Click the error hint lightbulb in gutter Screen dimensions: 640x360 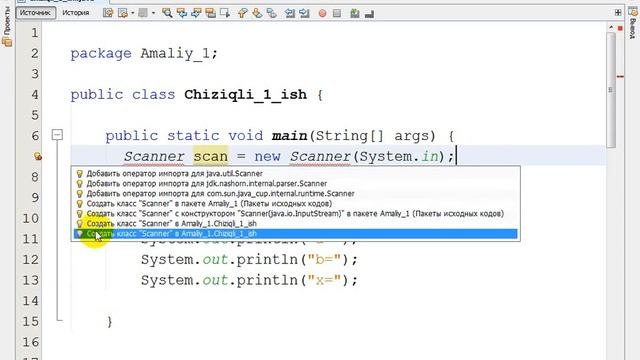(x=37, y=156)
